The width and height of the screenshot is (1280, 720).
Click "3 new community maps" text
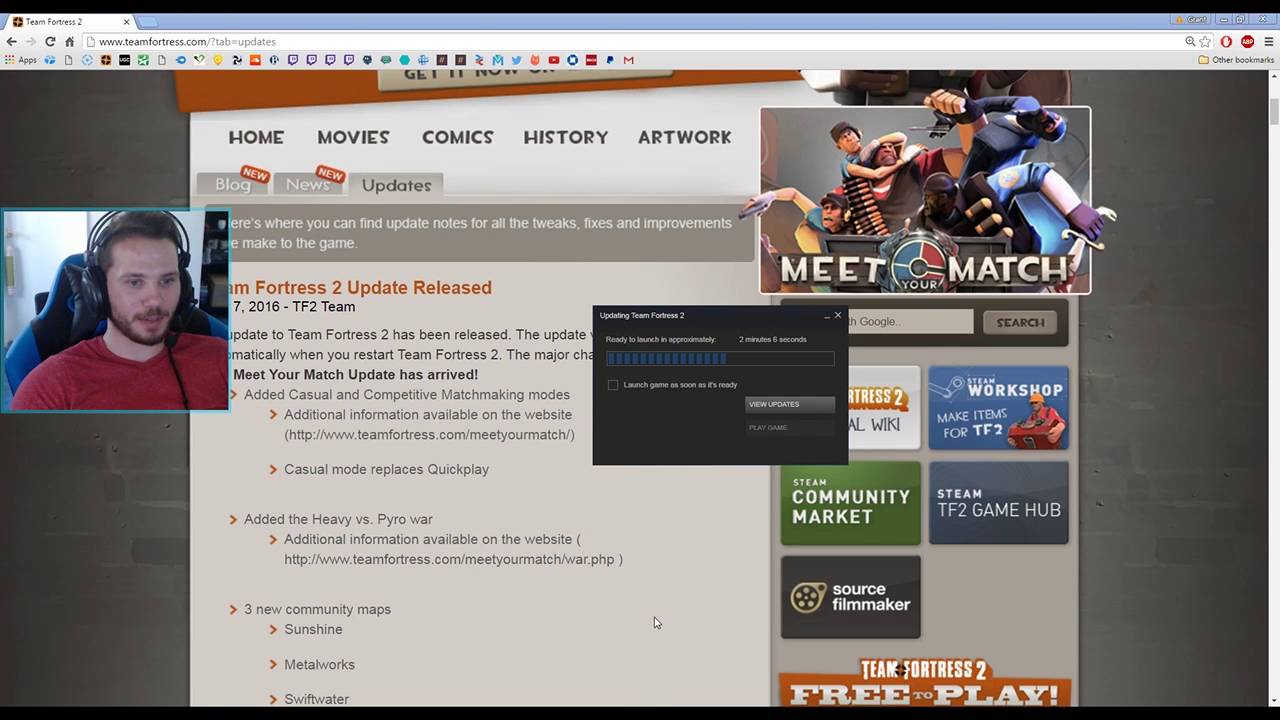click(317, 609)
